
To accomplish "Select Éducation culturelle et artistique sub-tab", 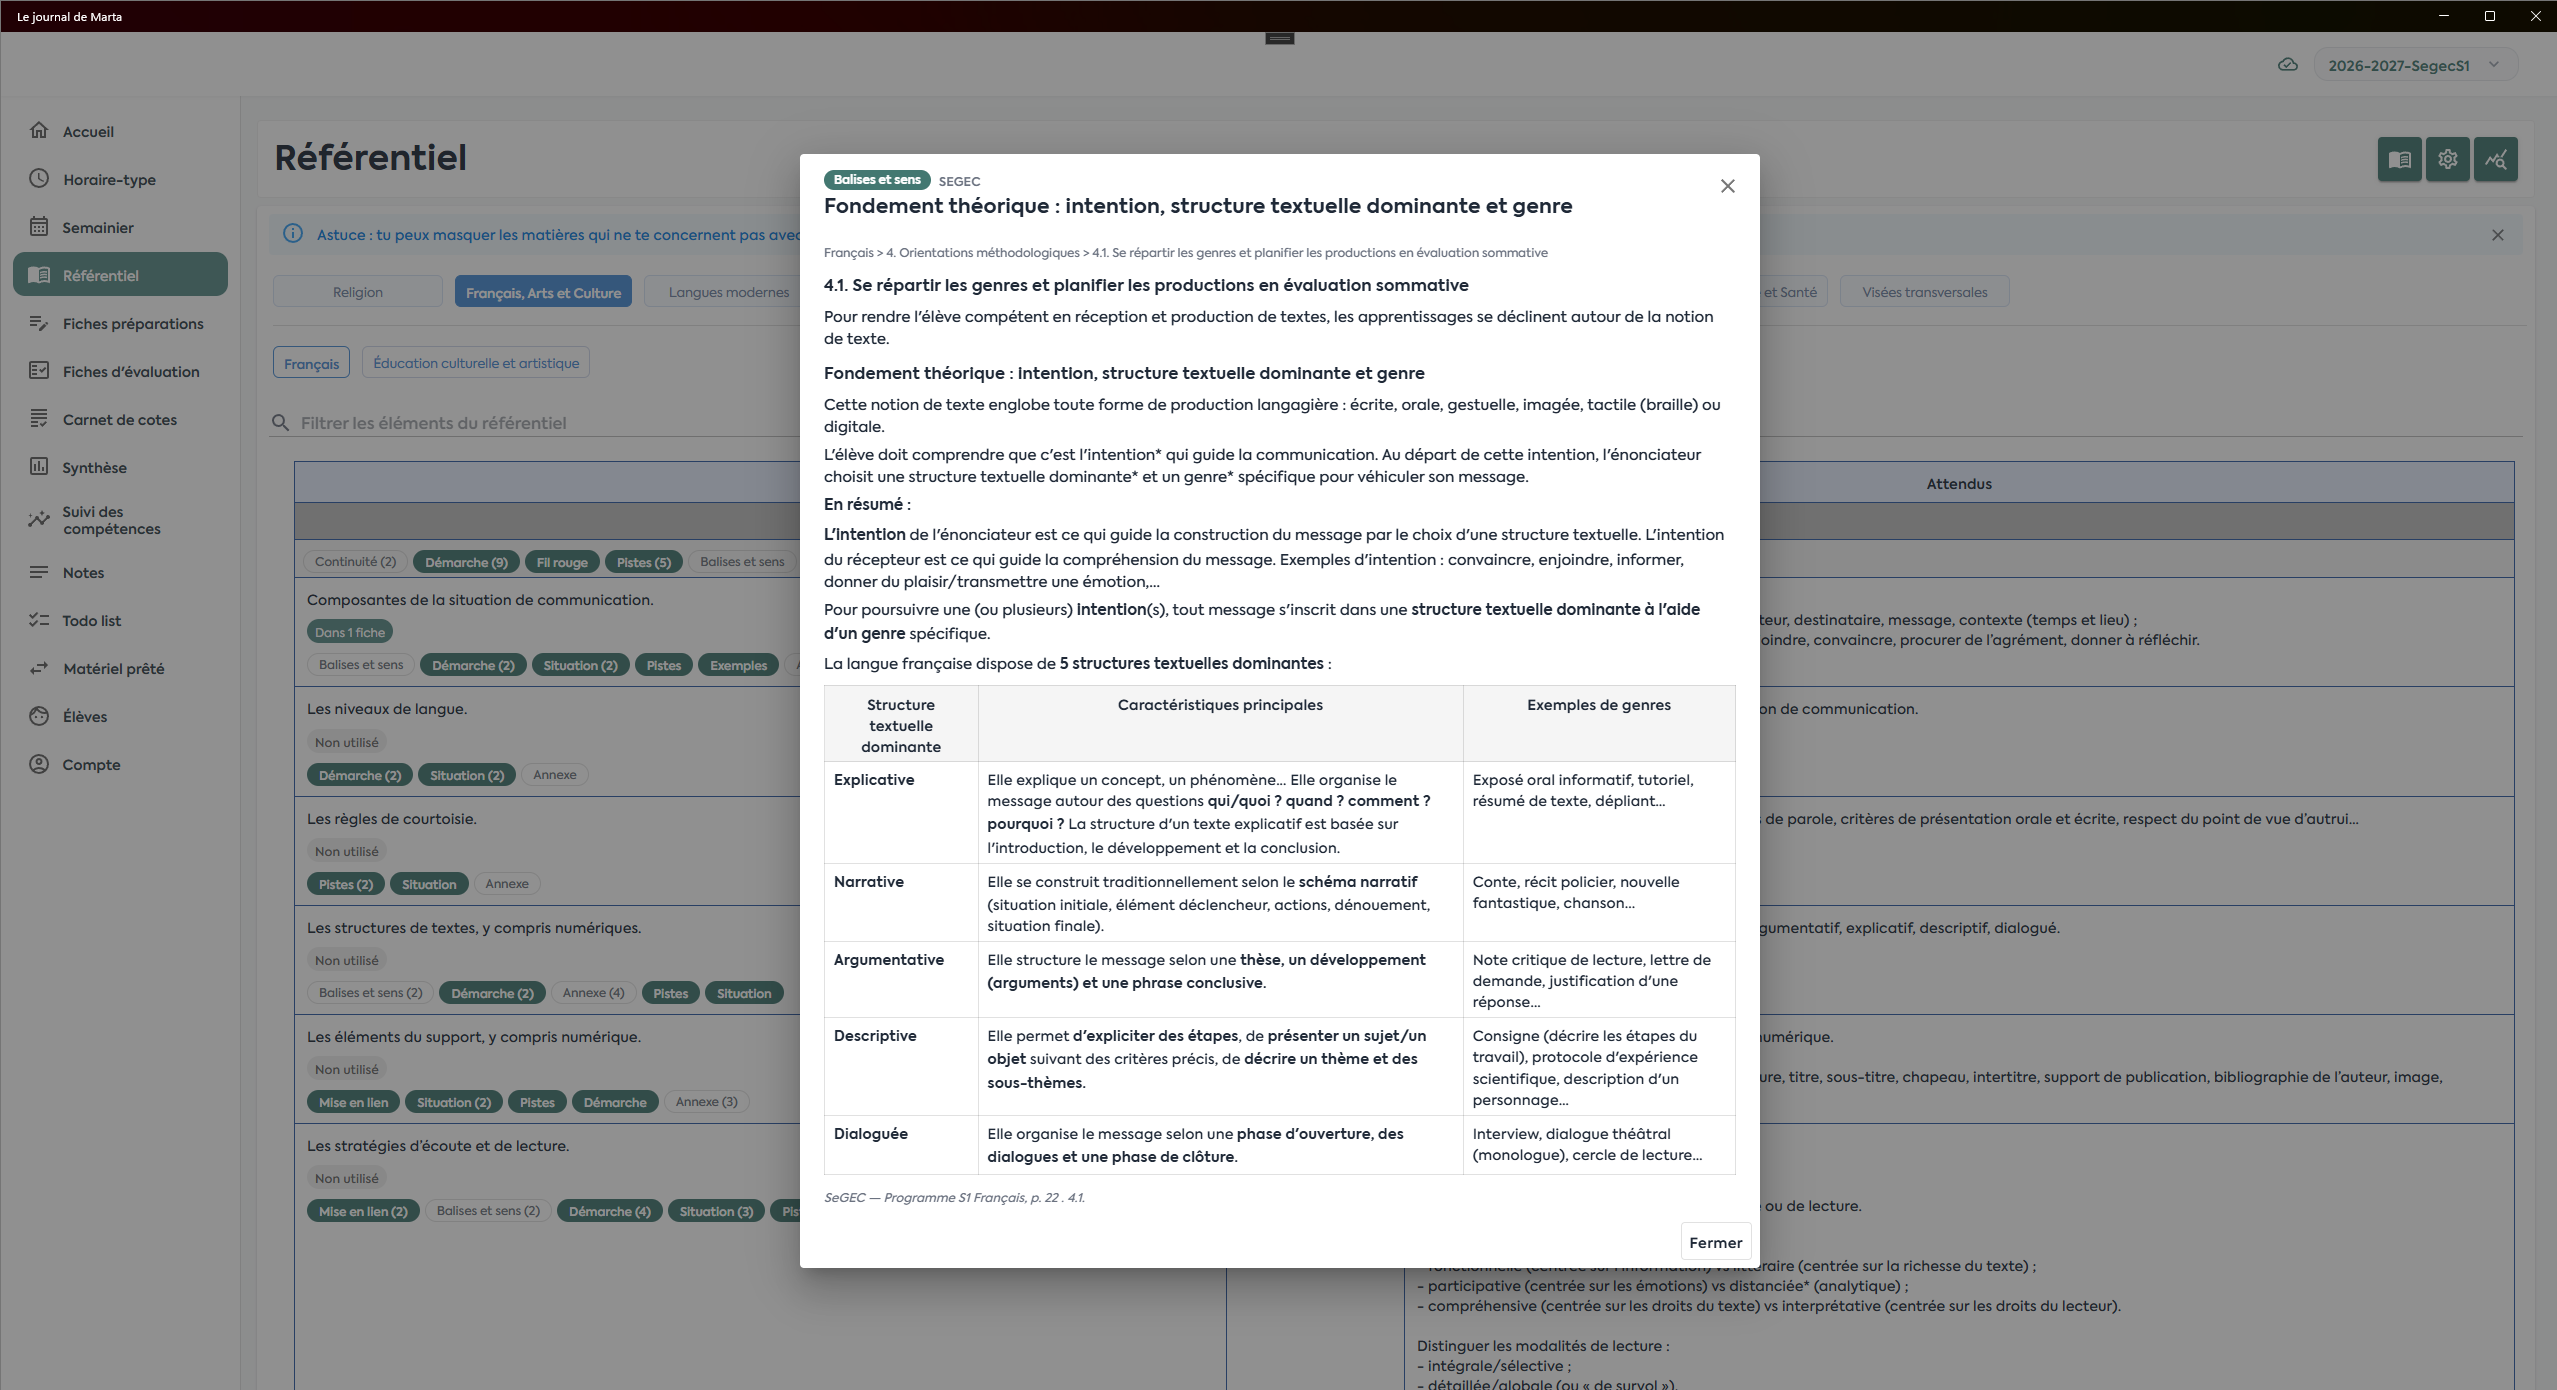I will (476, 363).
